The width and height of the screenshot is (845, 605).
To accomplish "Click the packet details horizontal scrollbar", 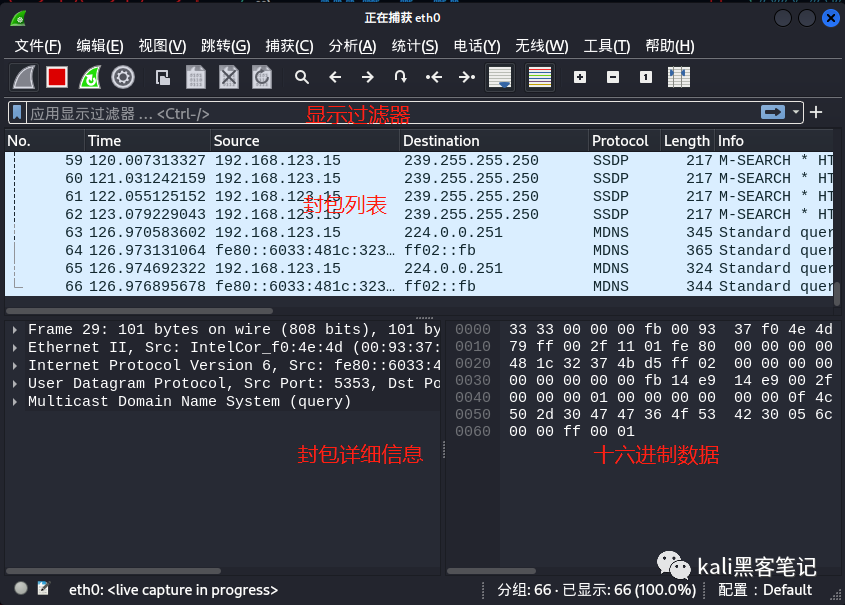I will pos(113,571).
